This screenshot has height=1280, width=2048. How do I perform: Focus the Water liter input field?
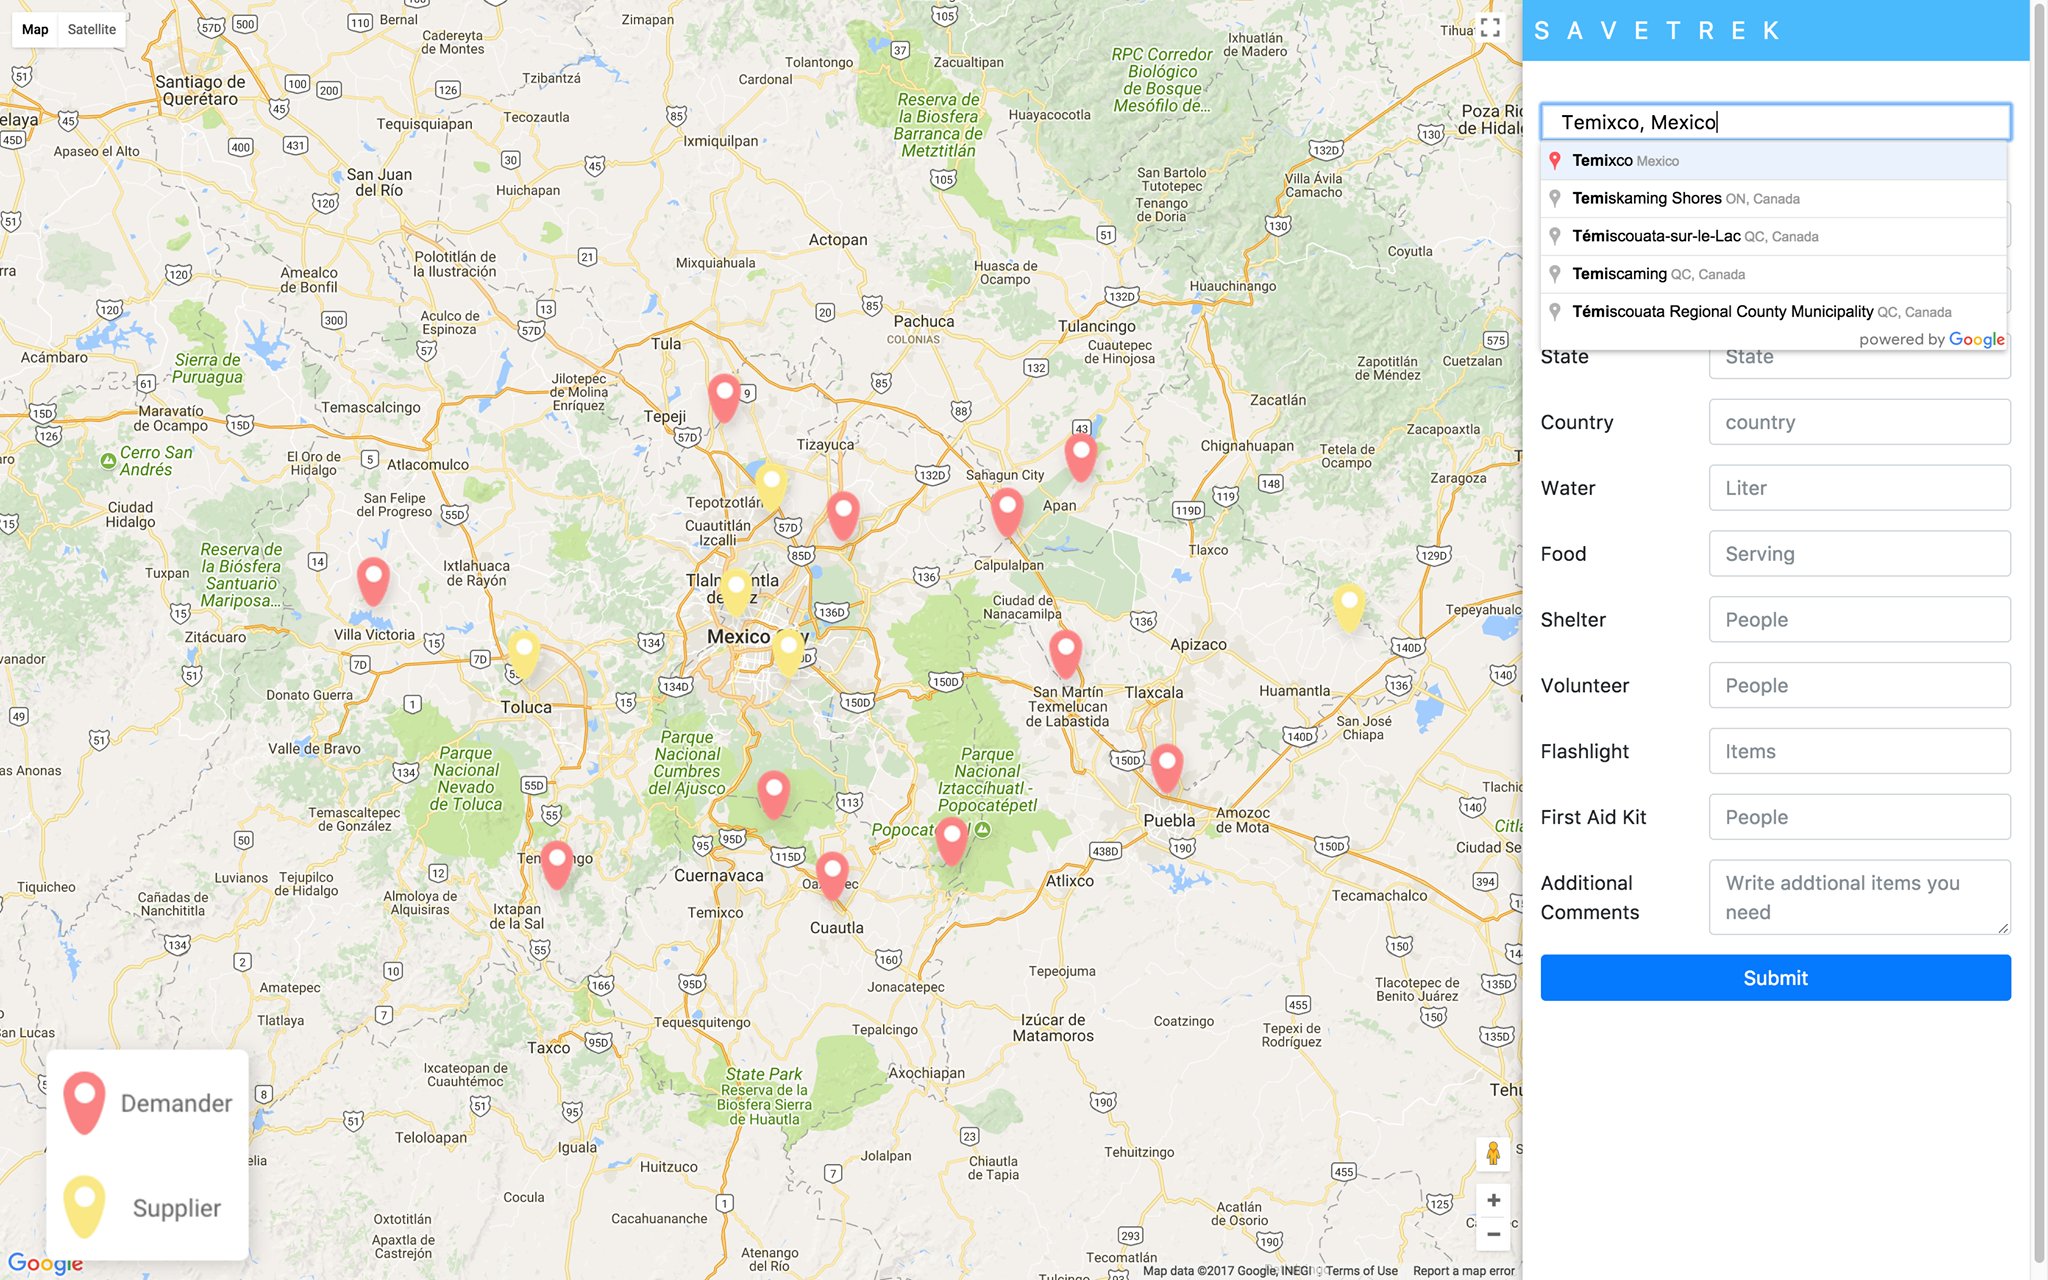1859,488
